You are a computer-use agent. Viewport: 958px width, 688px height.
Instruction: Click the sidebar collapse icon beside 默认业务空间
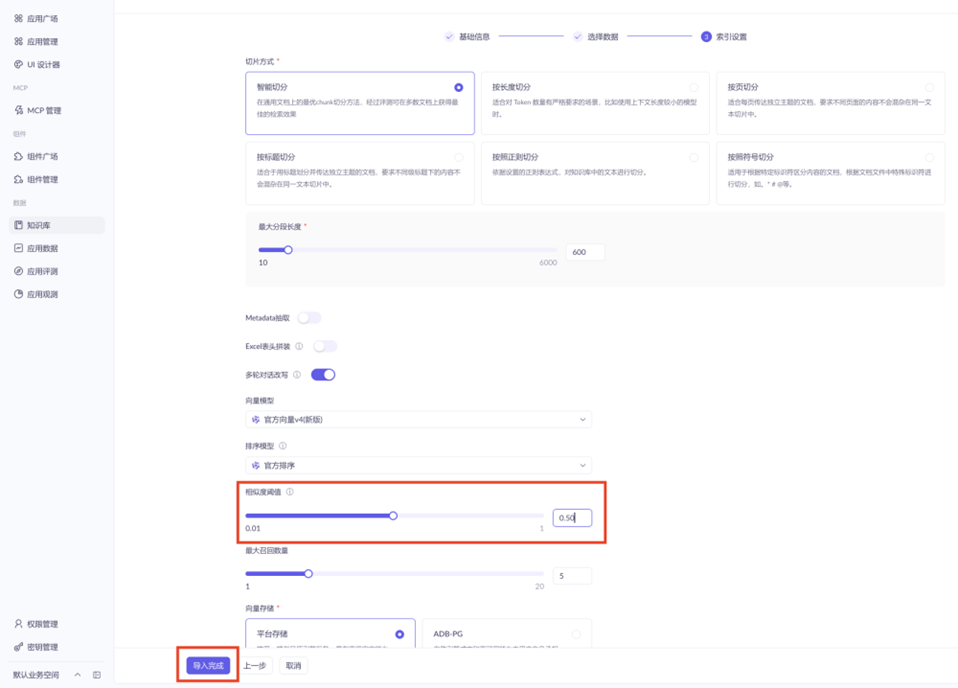tap(97, 675)
